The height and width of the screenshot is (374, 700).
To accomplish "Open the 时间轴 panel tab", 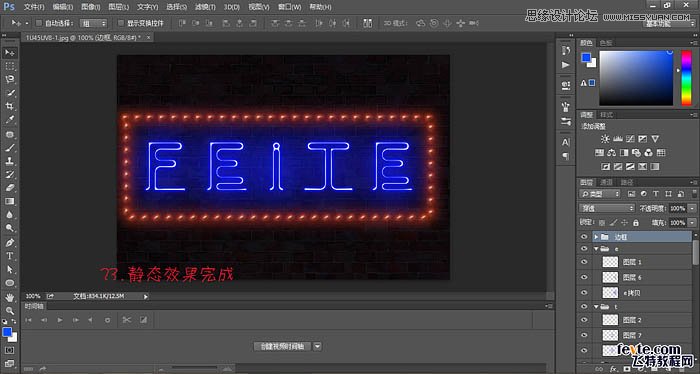I will coord(34,306).
